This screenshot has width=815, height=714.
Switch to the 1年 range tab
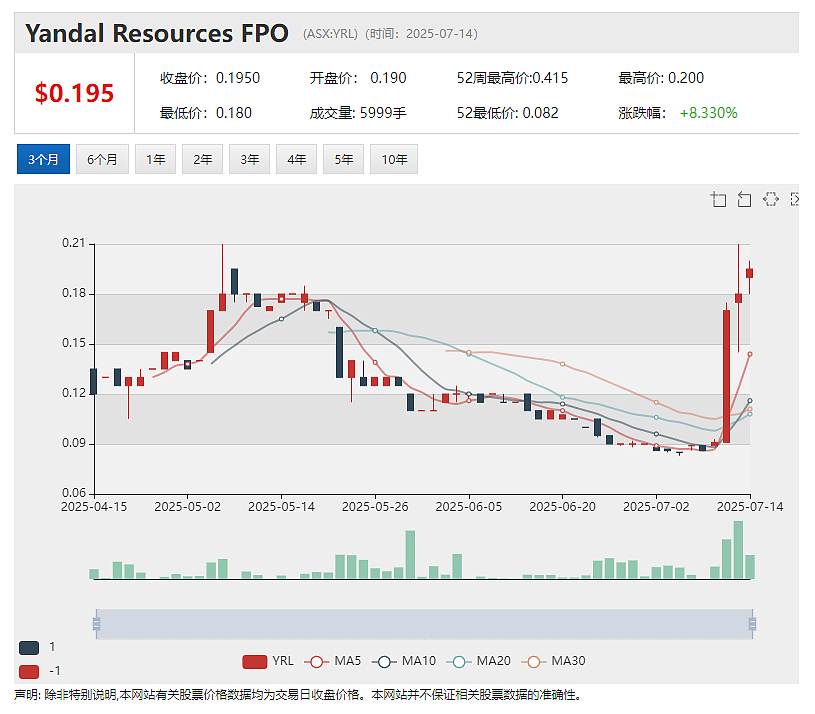tap(155, 159)
